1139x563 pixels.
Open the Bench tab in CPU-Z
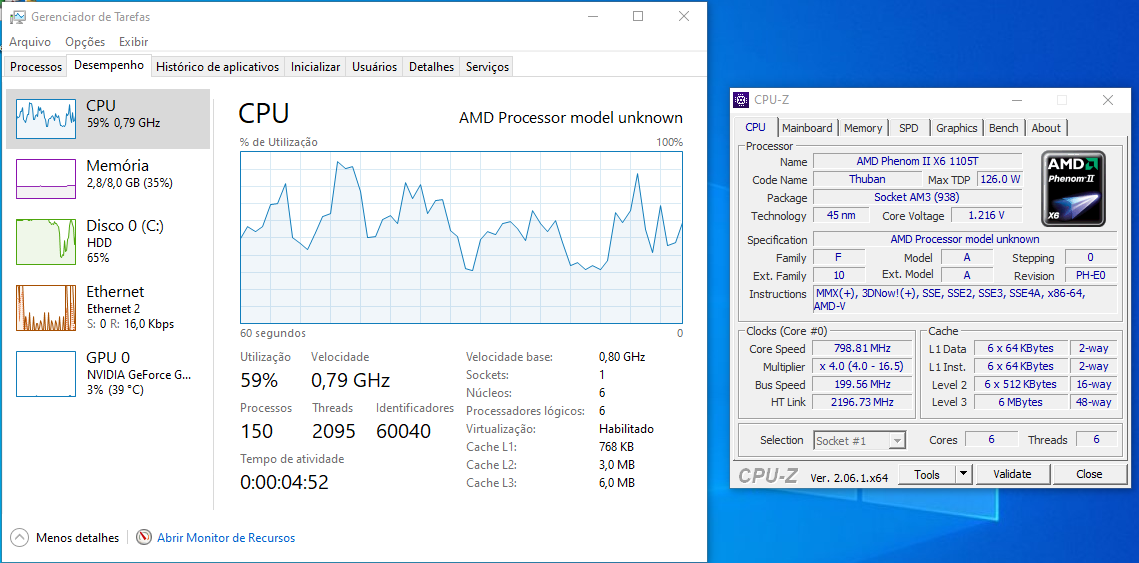1004,128
